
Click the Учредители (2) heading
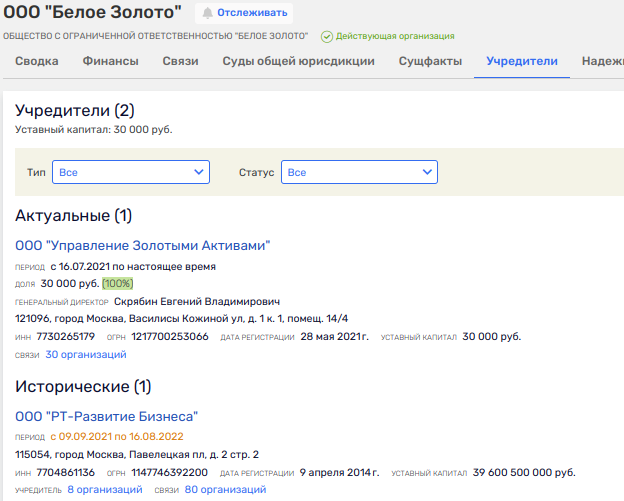[x=75, y=111]
